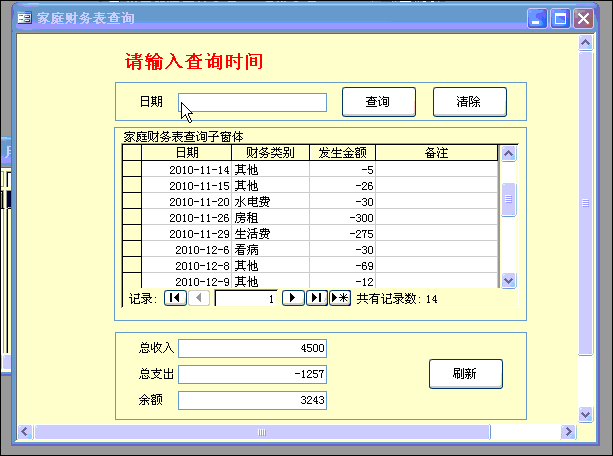613x456 pixels.
Task: Click date cell 2010-12-9
Action: point(186,281)
